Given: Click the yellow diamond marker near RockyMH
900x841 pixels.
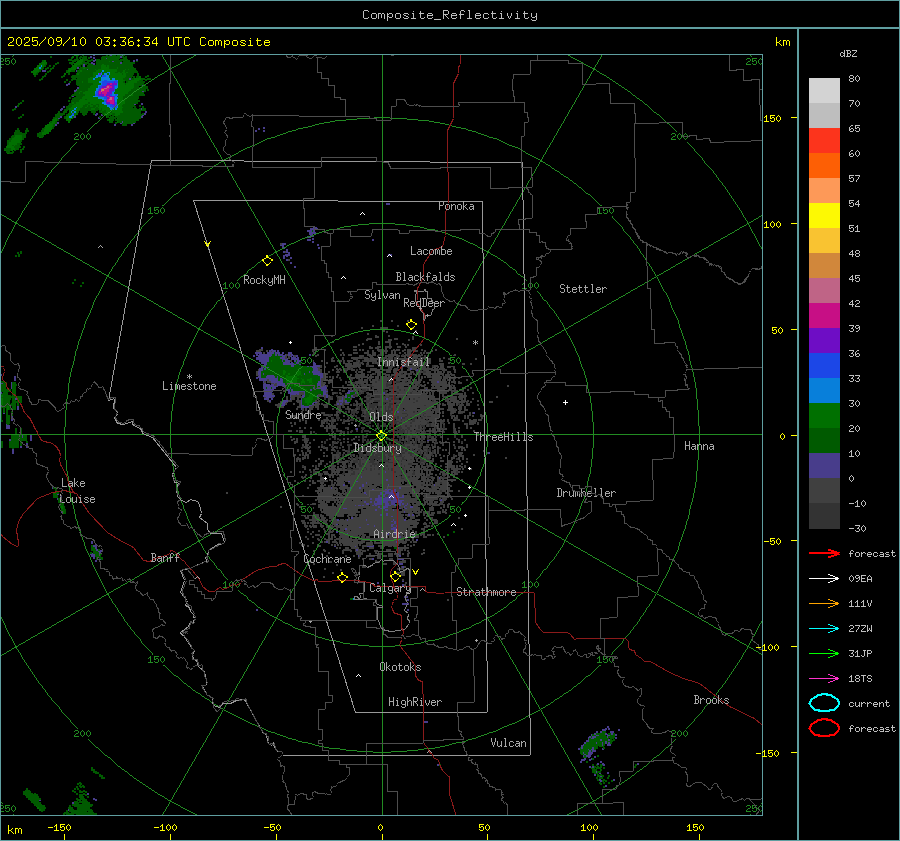Looking at the screenshot, I should [x=267, y=261].
